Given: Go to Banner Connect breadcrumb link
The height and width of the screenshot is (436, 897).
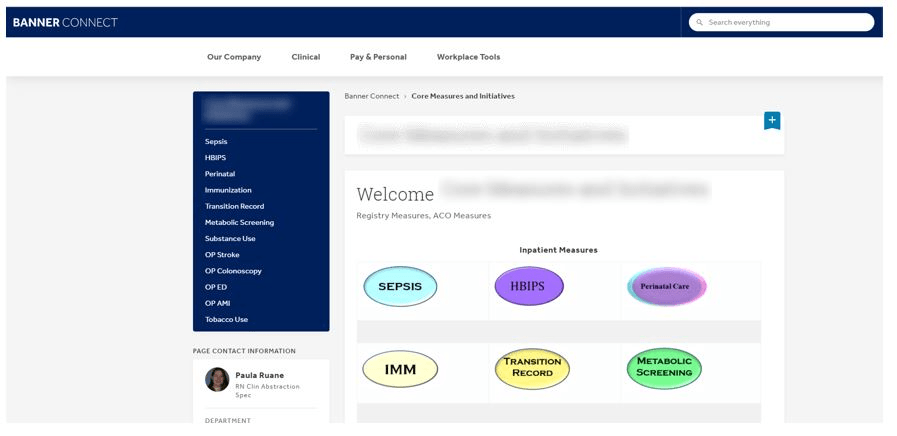Looking at the screenshot, I should pos(372,96).
